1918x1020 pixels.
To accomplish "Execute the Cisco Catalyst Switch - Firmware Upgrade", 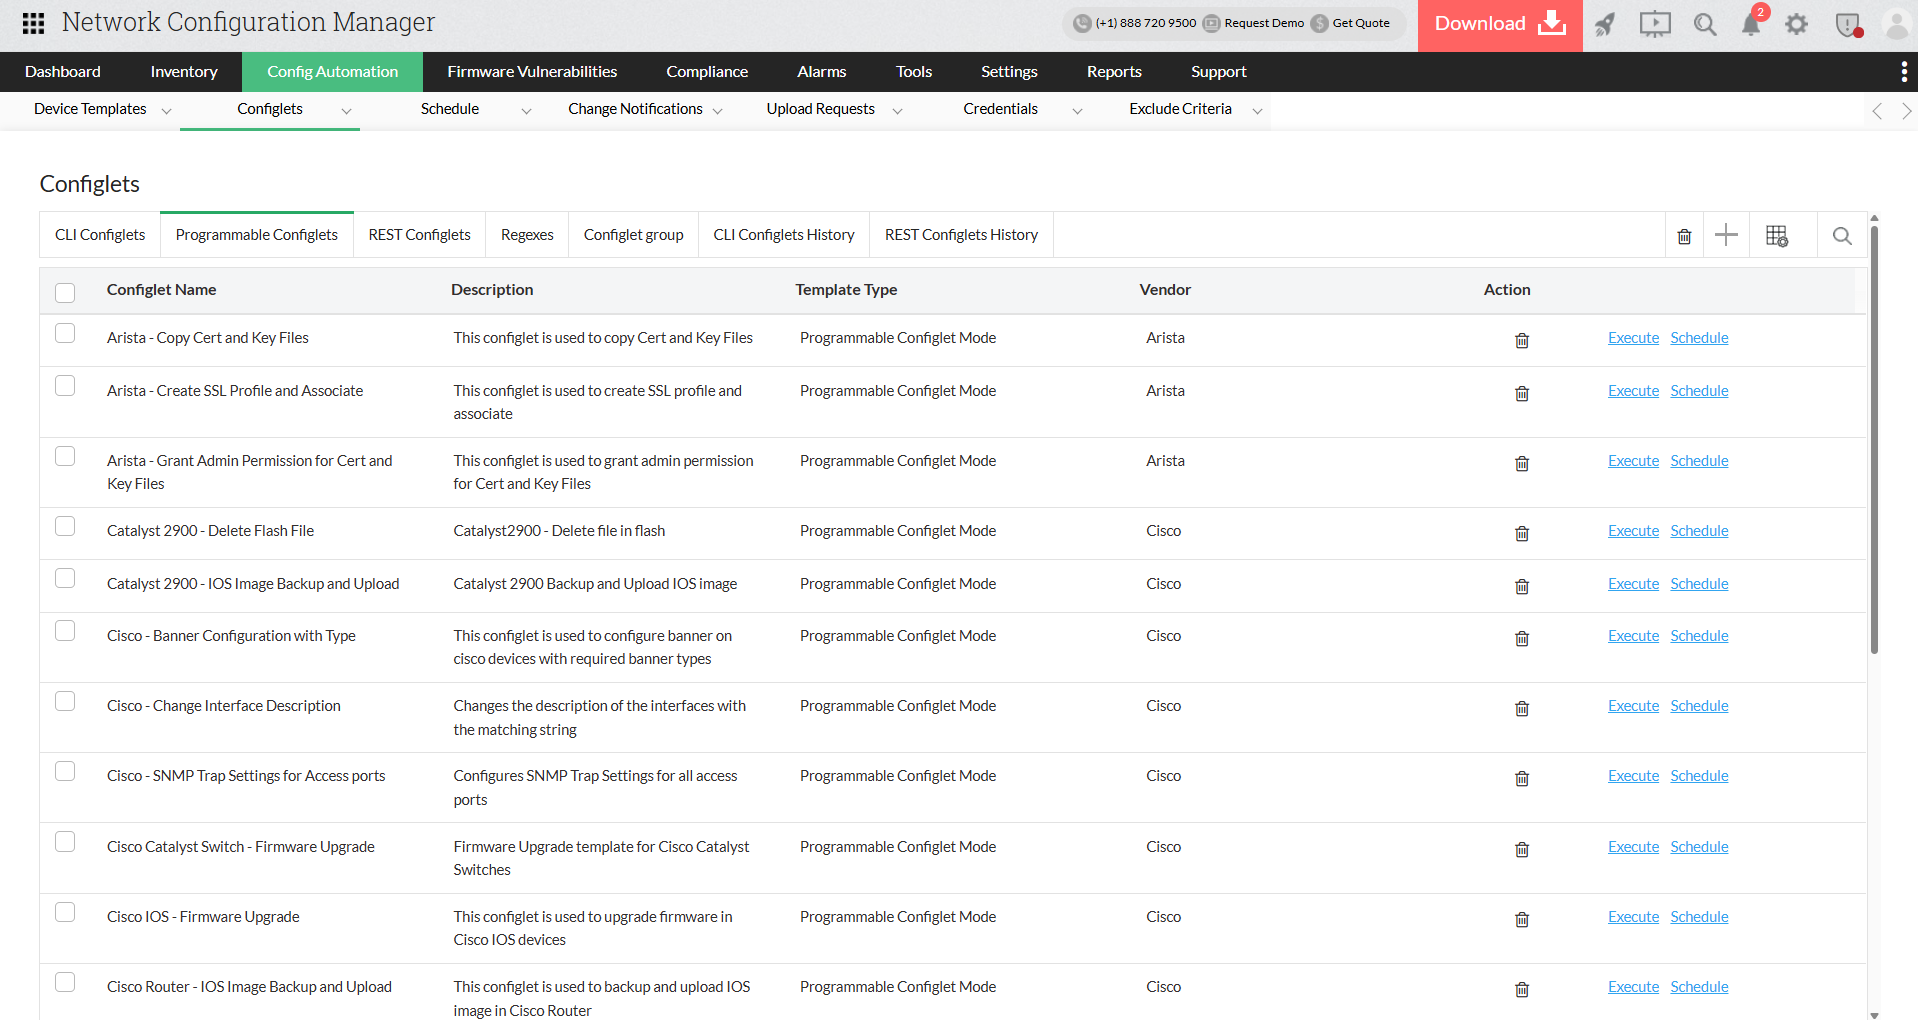I will [x=1632, y=846].
